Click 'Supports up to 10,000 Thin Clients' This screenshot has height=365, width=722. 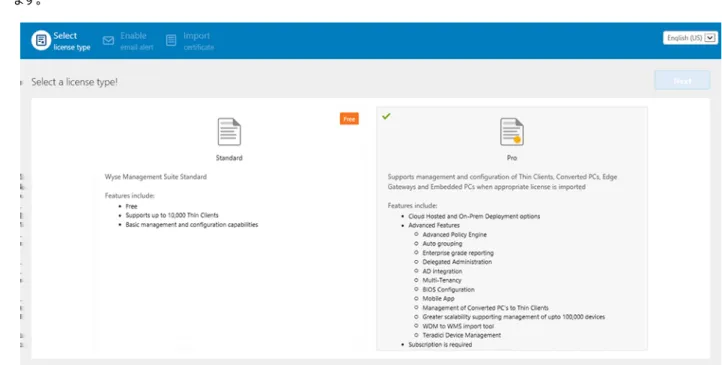(172, 215)
